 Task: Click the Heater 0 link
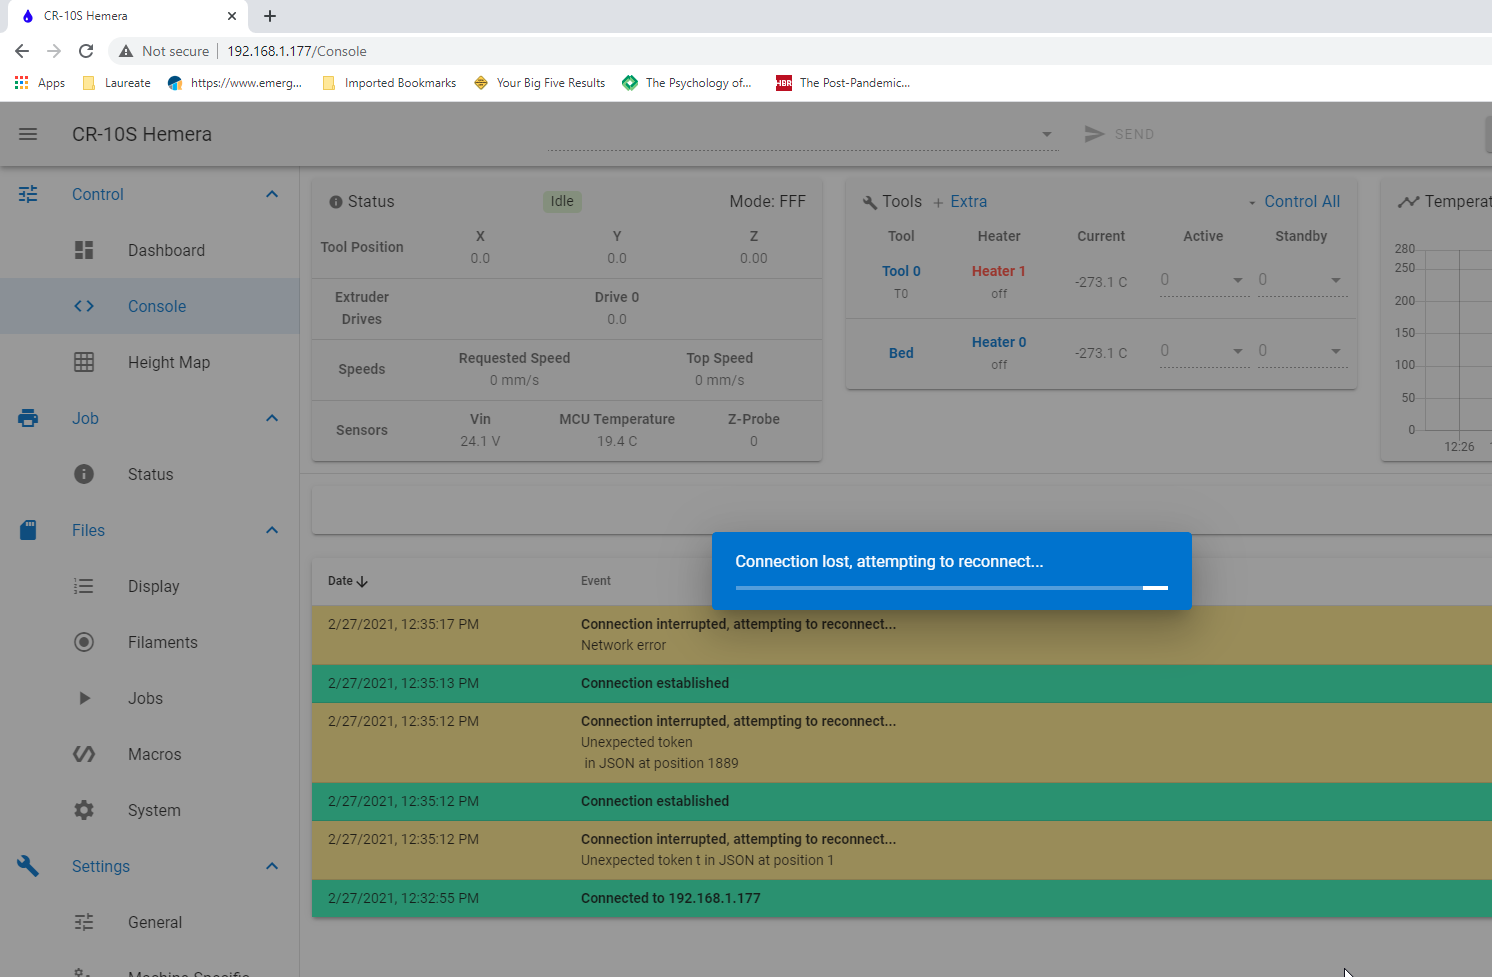pyautogui.click(x=999, y=342)
